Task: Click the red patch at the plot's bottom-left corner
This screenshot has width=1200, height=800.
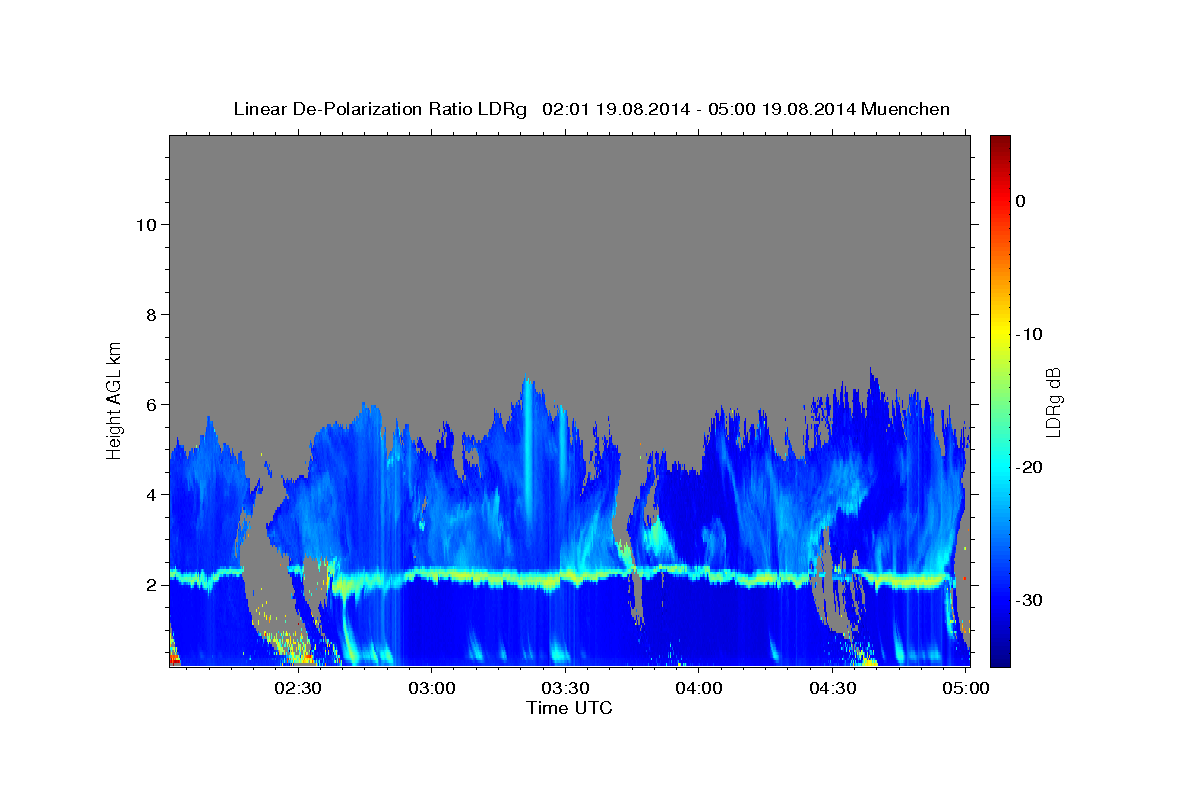Action: tap(174, 658)
